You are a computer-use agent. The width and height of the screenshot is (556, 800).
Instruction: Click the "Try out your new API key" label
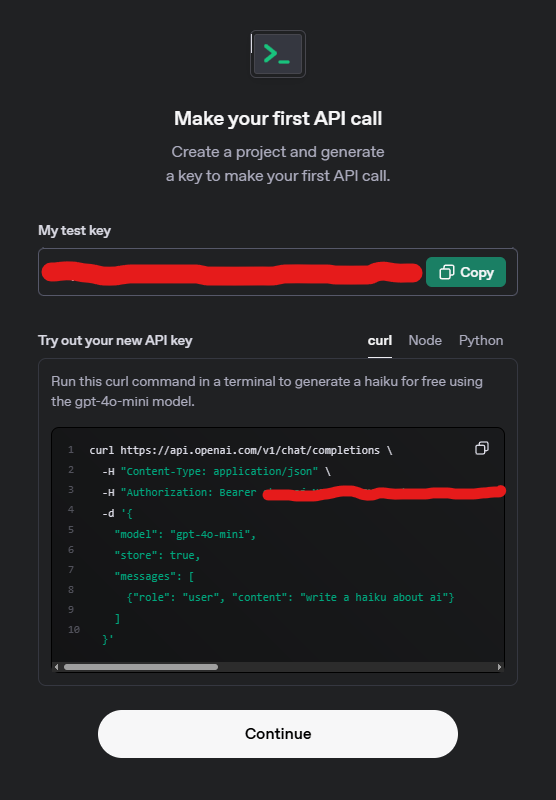pos(115,340)
